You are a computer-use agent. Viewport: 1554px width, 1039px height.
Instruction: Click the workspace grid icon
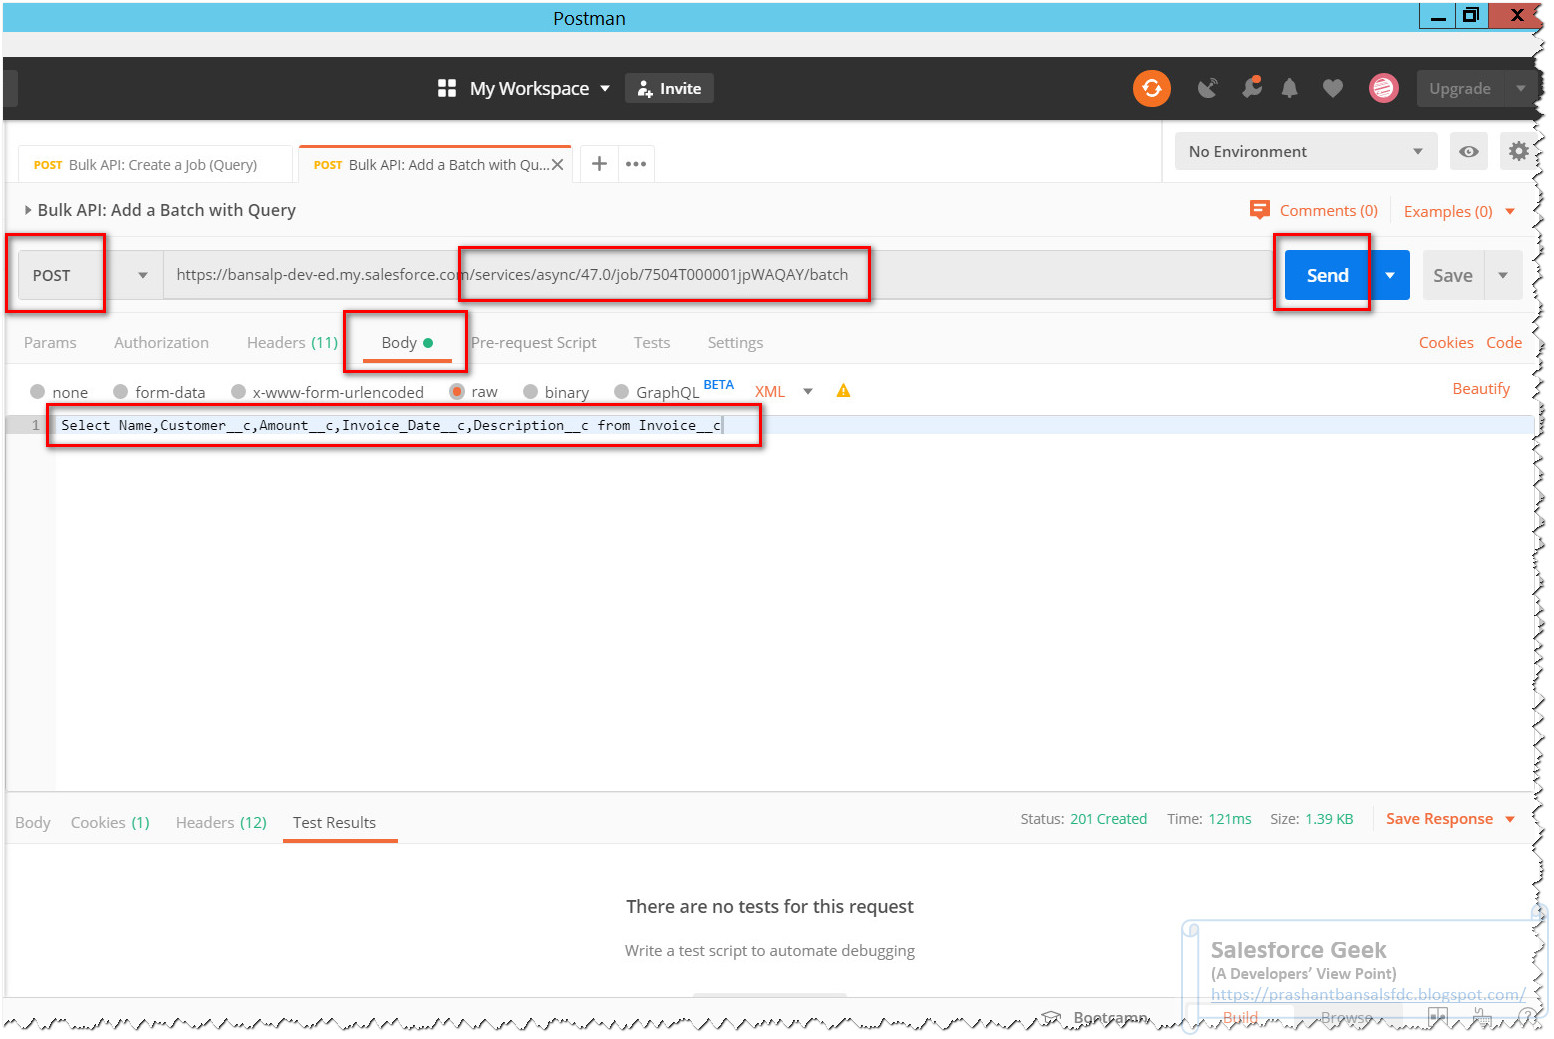point(446,88)
